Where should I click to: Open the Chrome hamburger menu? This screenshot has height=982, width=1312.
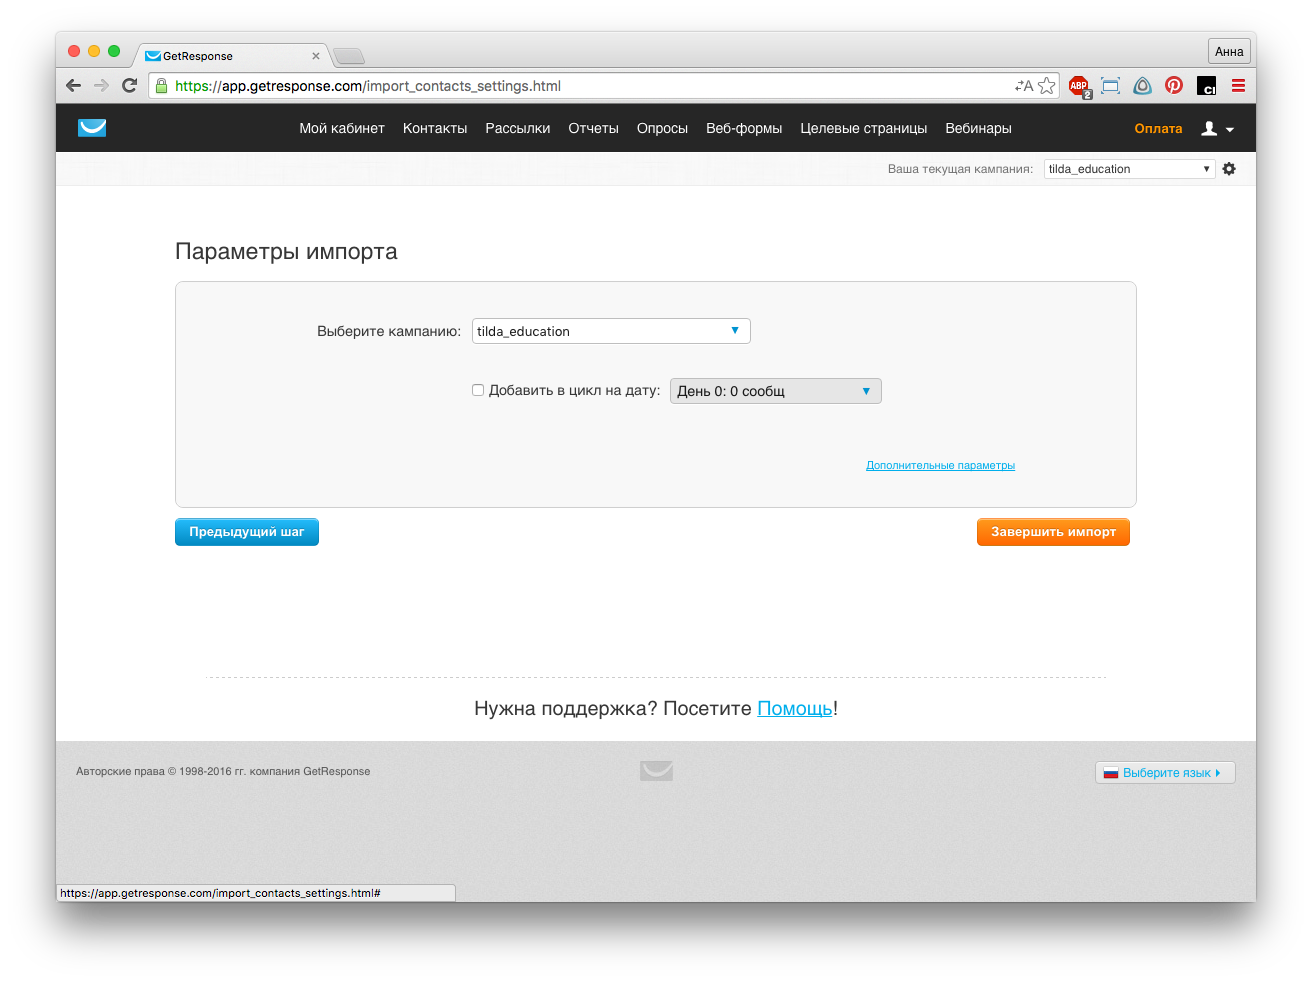[x=1238, y=86]
